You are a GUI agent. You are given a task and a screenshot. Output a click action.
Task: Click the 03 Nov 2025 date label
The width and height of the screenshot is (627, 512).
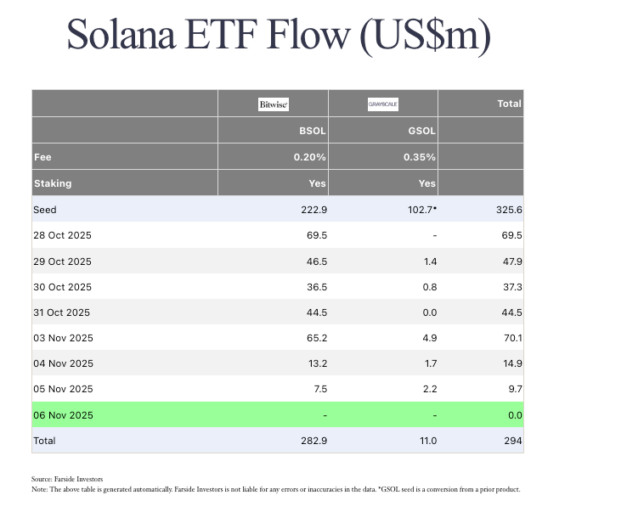(x=62, y=338)
